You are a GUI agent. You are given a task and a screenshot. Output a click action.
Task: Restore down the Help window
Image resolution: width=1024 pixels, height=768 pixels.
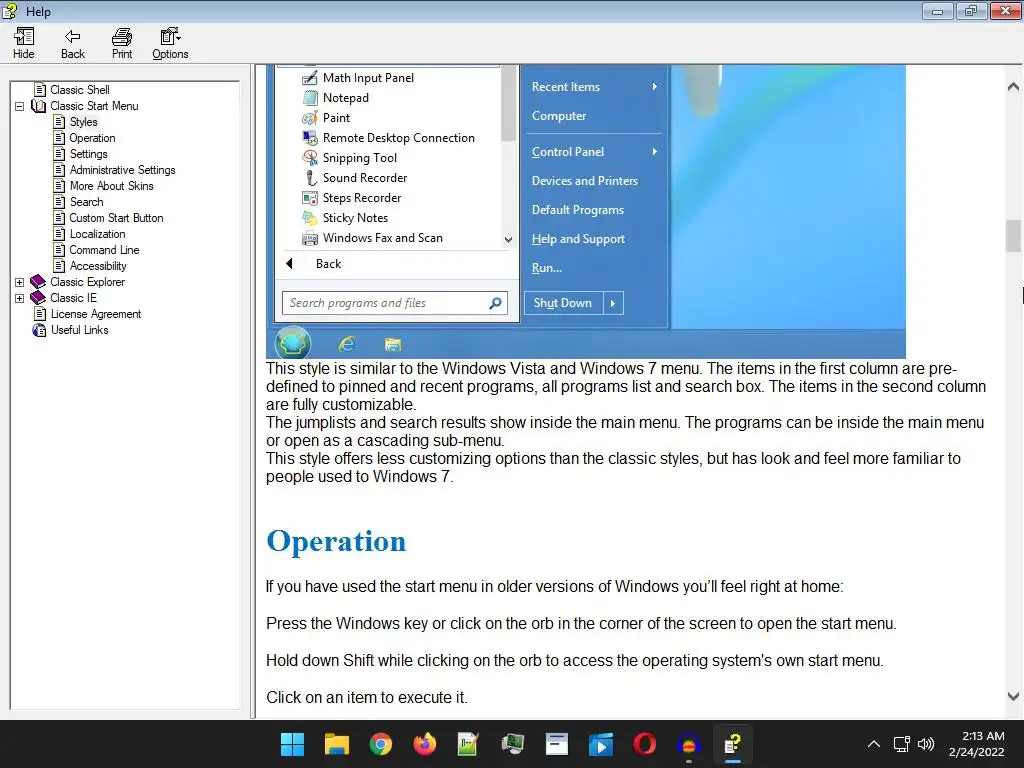[x=971, y=10]
